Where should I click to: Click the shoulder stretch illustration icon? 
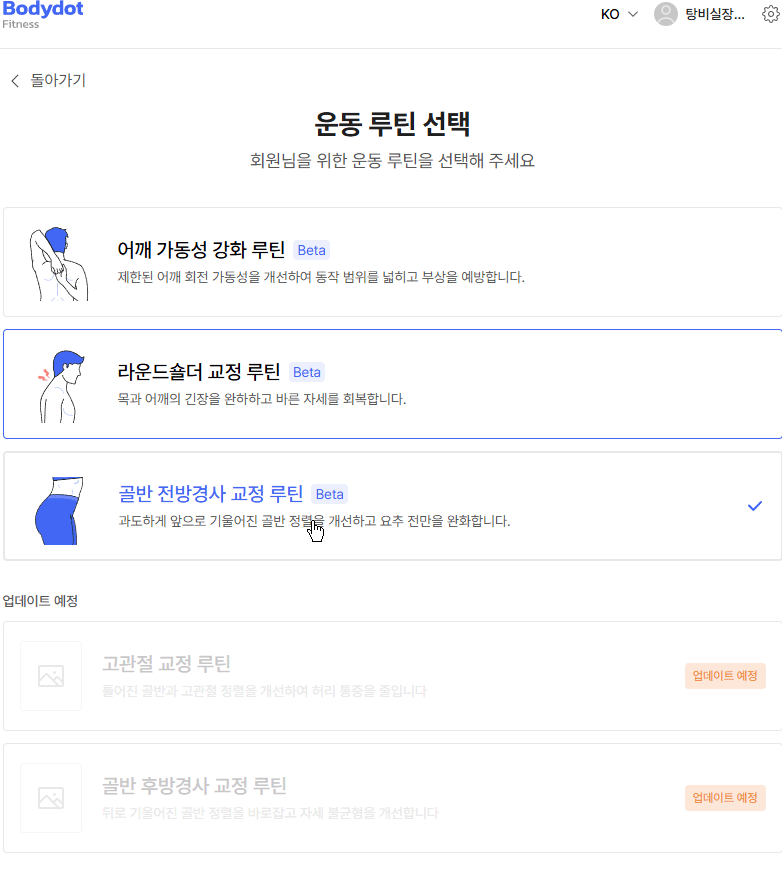[58, 263]
